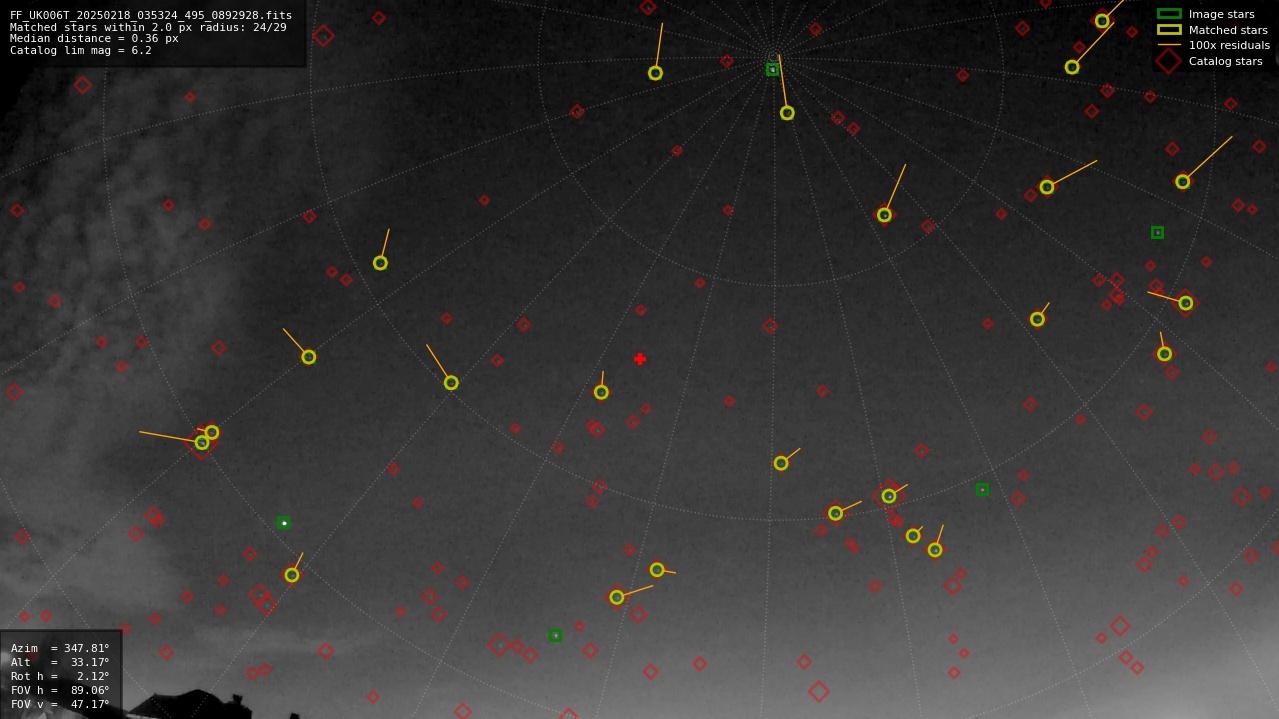The height and width of the screenshot is (719, 1279).
Task: Click the green unmatched star at grid pole
Action: [773, 70]
